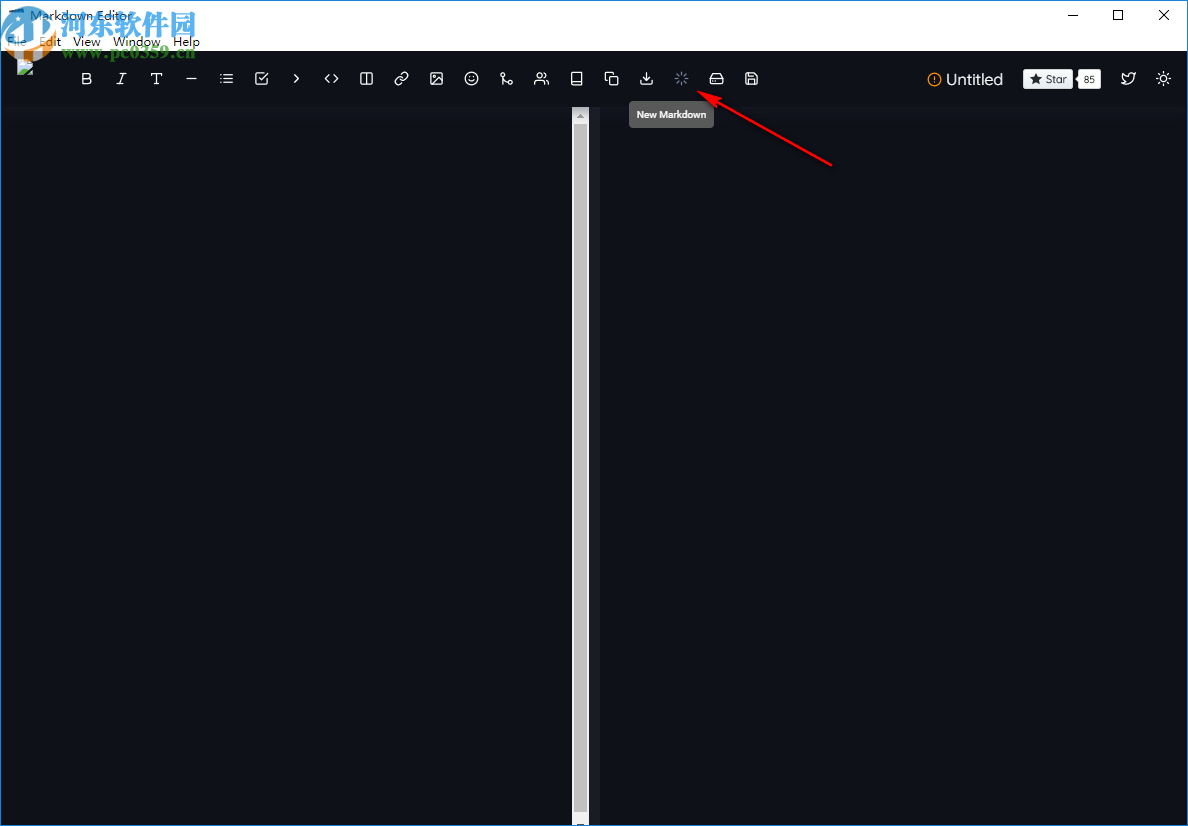The width and height of the screenshot is (1188, 826).
Task: Toggle the split view layout
Action: pyautogui.click(x=366, y=78)
